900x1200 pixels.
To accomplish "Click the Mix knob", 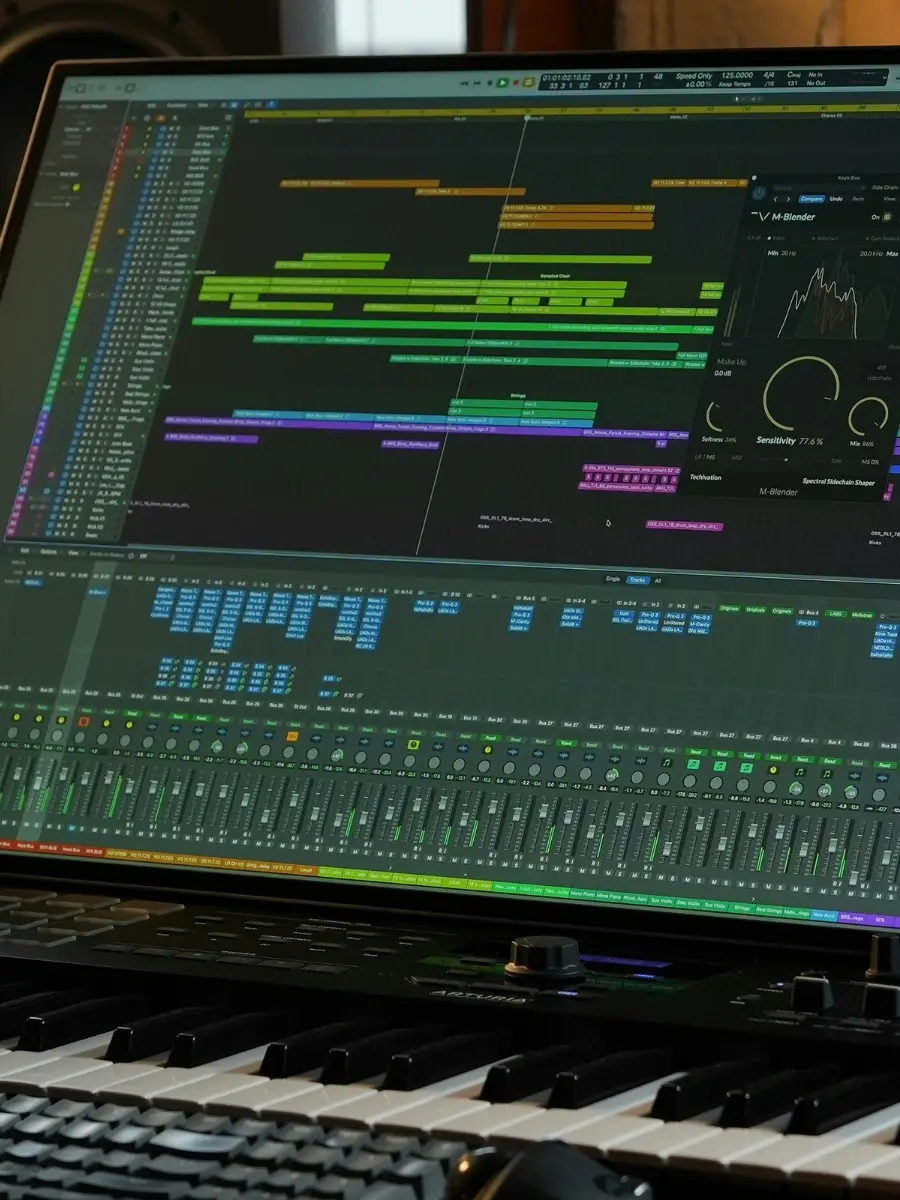I will [x=868, y=416].
